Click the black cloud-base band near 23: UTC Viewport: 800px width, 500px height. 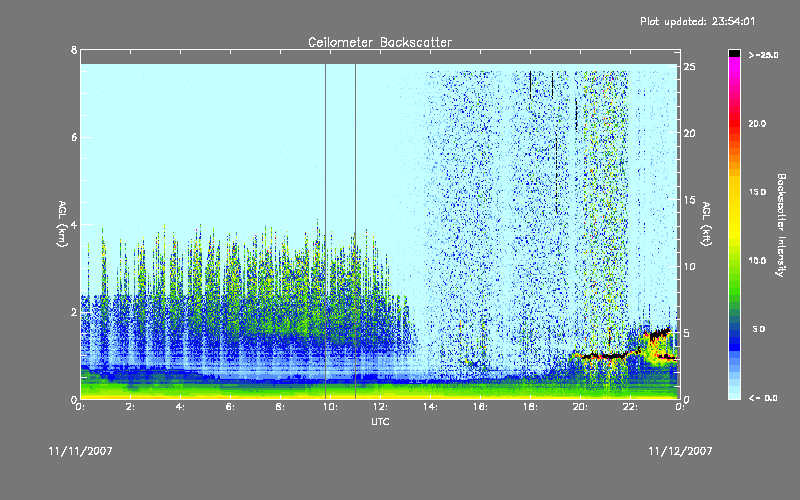coord(660,334)
